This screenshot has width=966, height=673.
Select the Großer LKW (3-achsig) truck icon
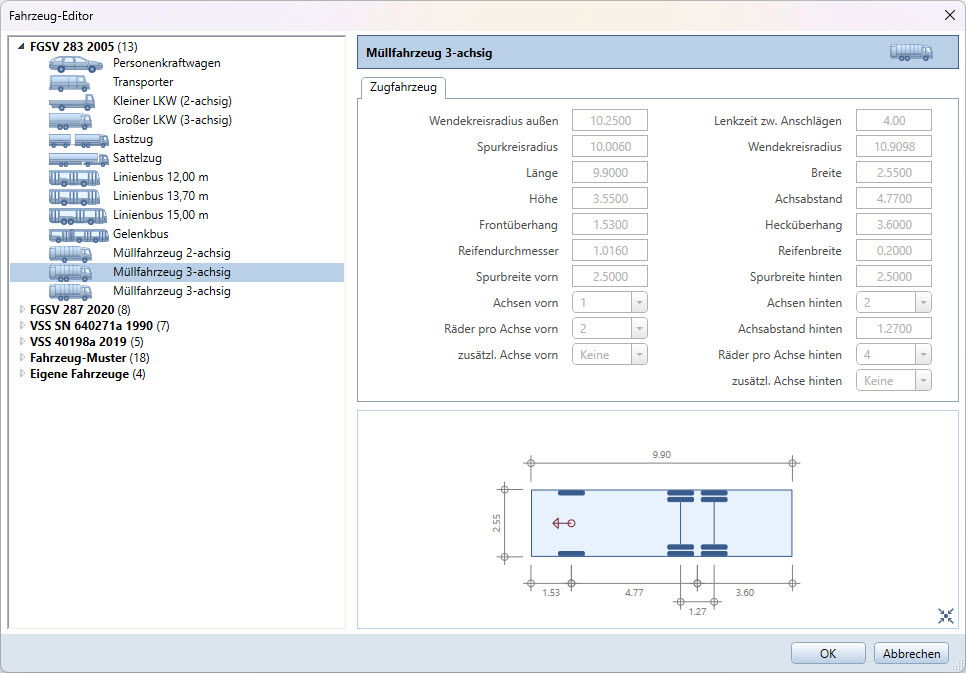tap(71, 121)
